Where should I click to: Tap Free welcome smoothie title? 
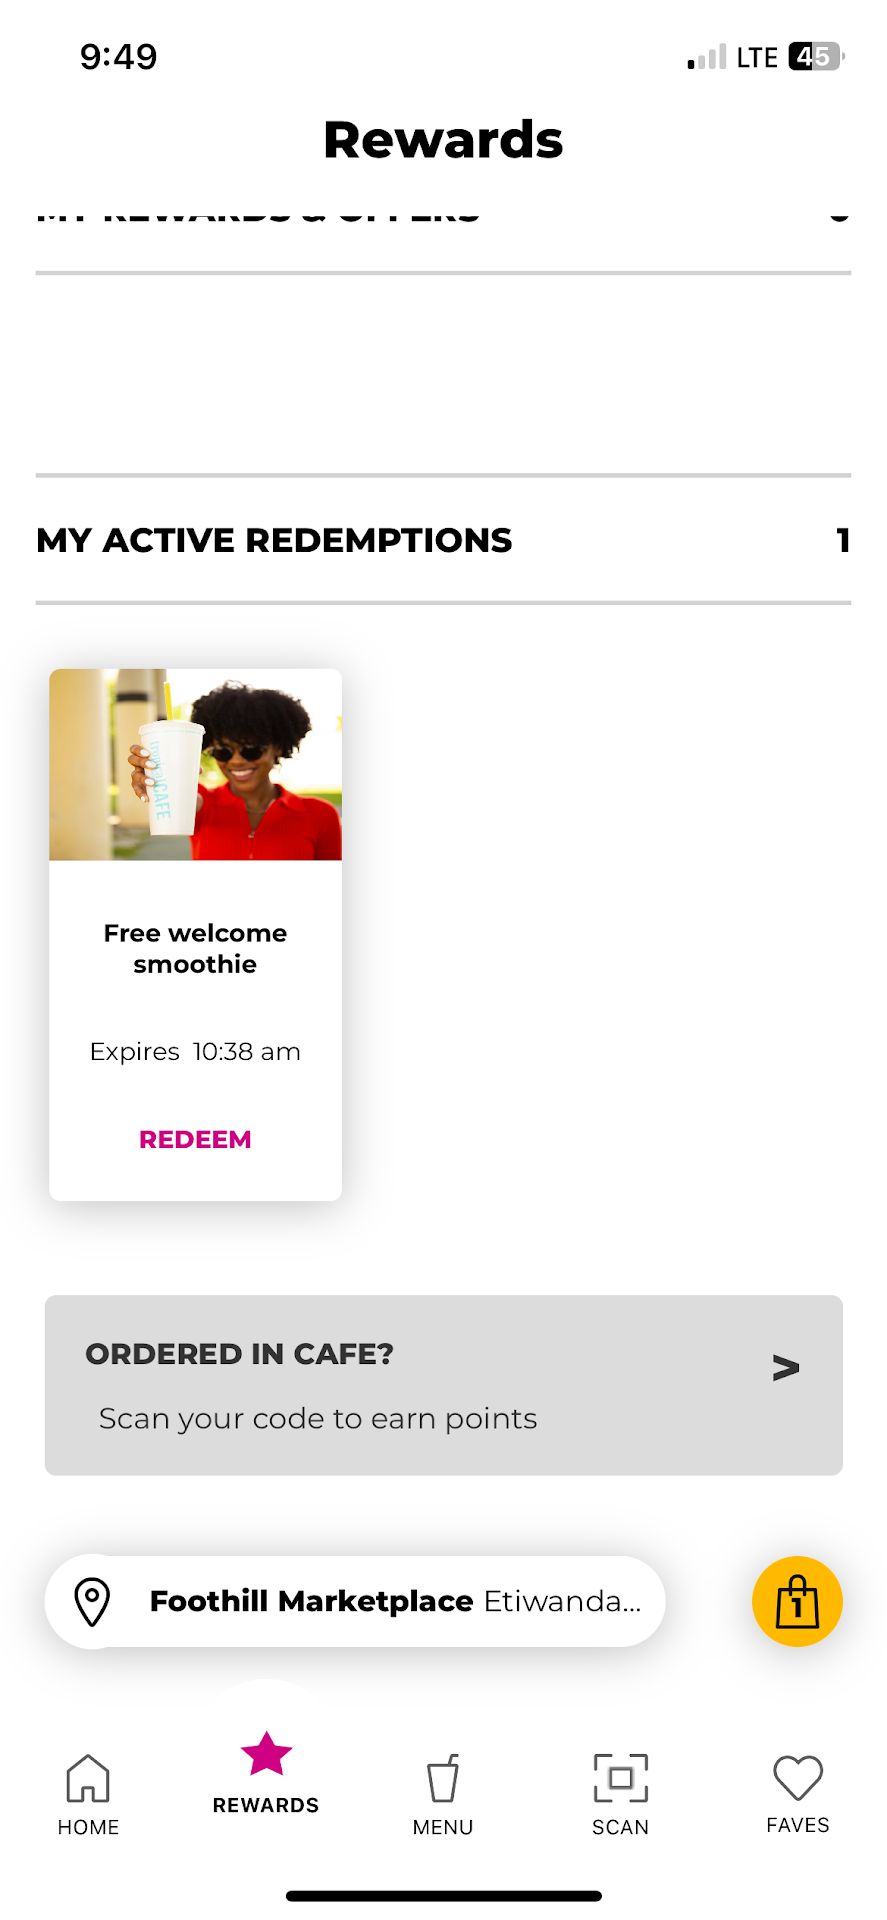196,948
